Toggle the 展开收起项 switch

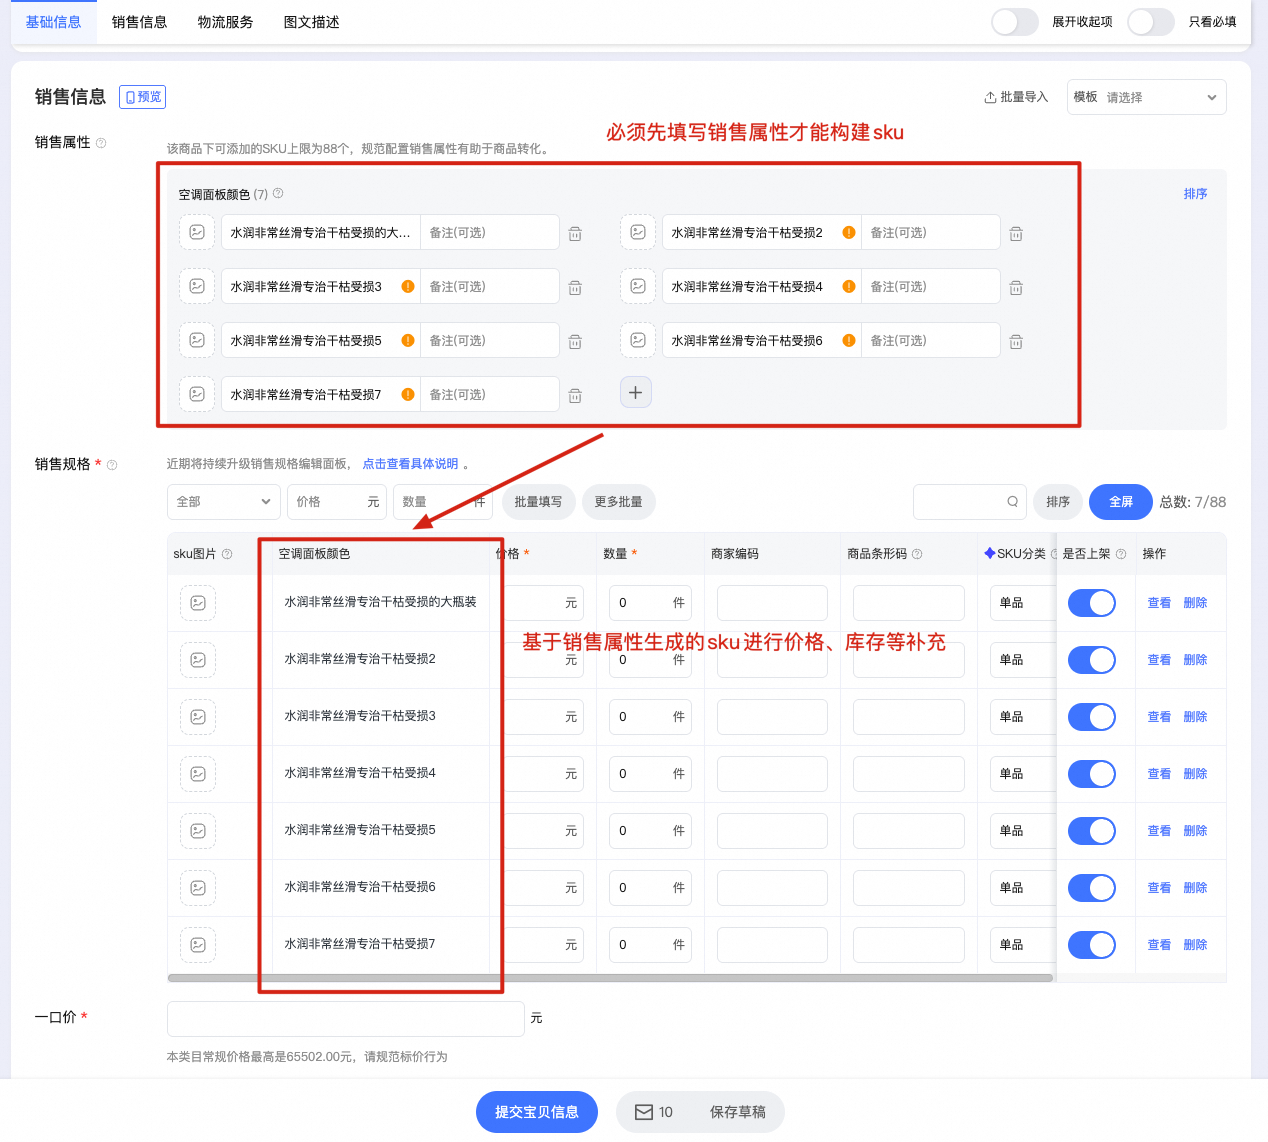[x=1015, y=22]
